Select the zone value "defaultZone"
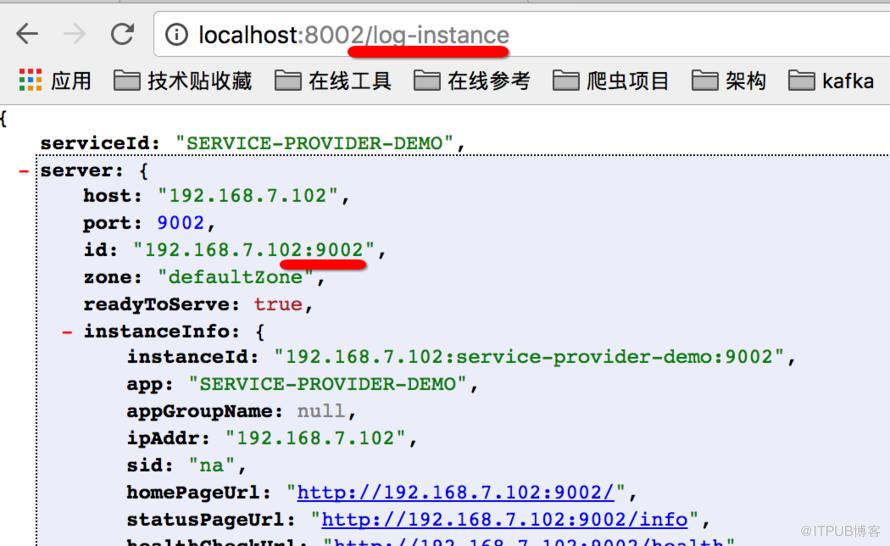Screen dimensions: 890x546 click(236, 277)
